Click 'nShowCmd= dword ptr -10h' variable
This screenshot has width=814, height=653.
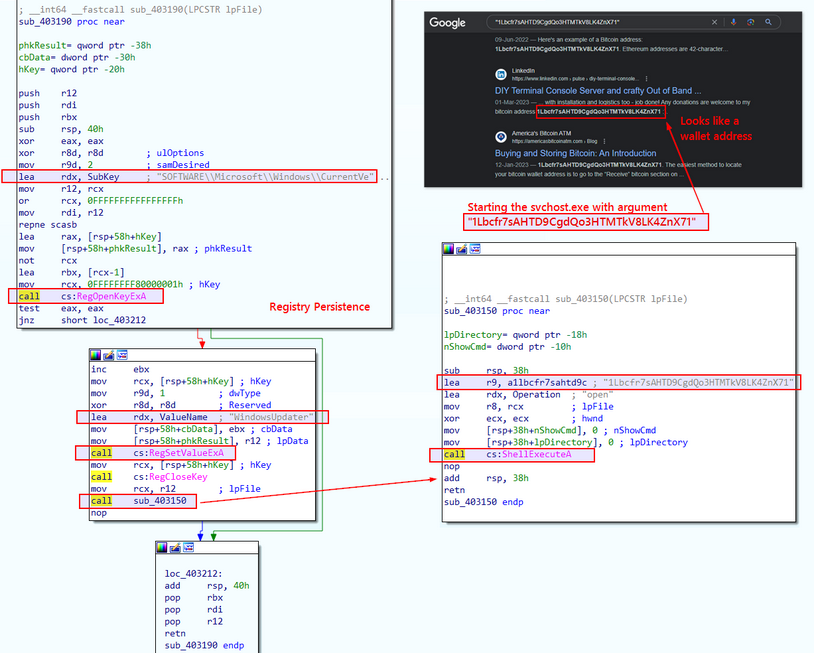click(x=507, y=347)
